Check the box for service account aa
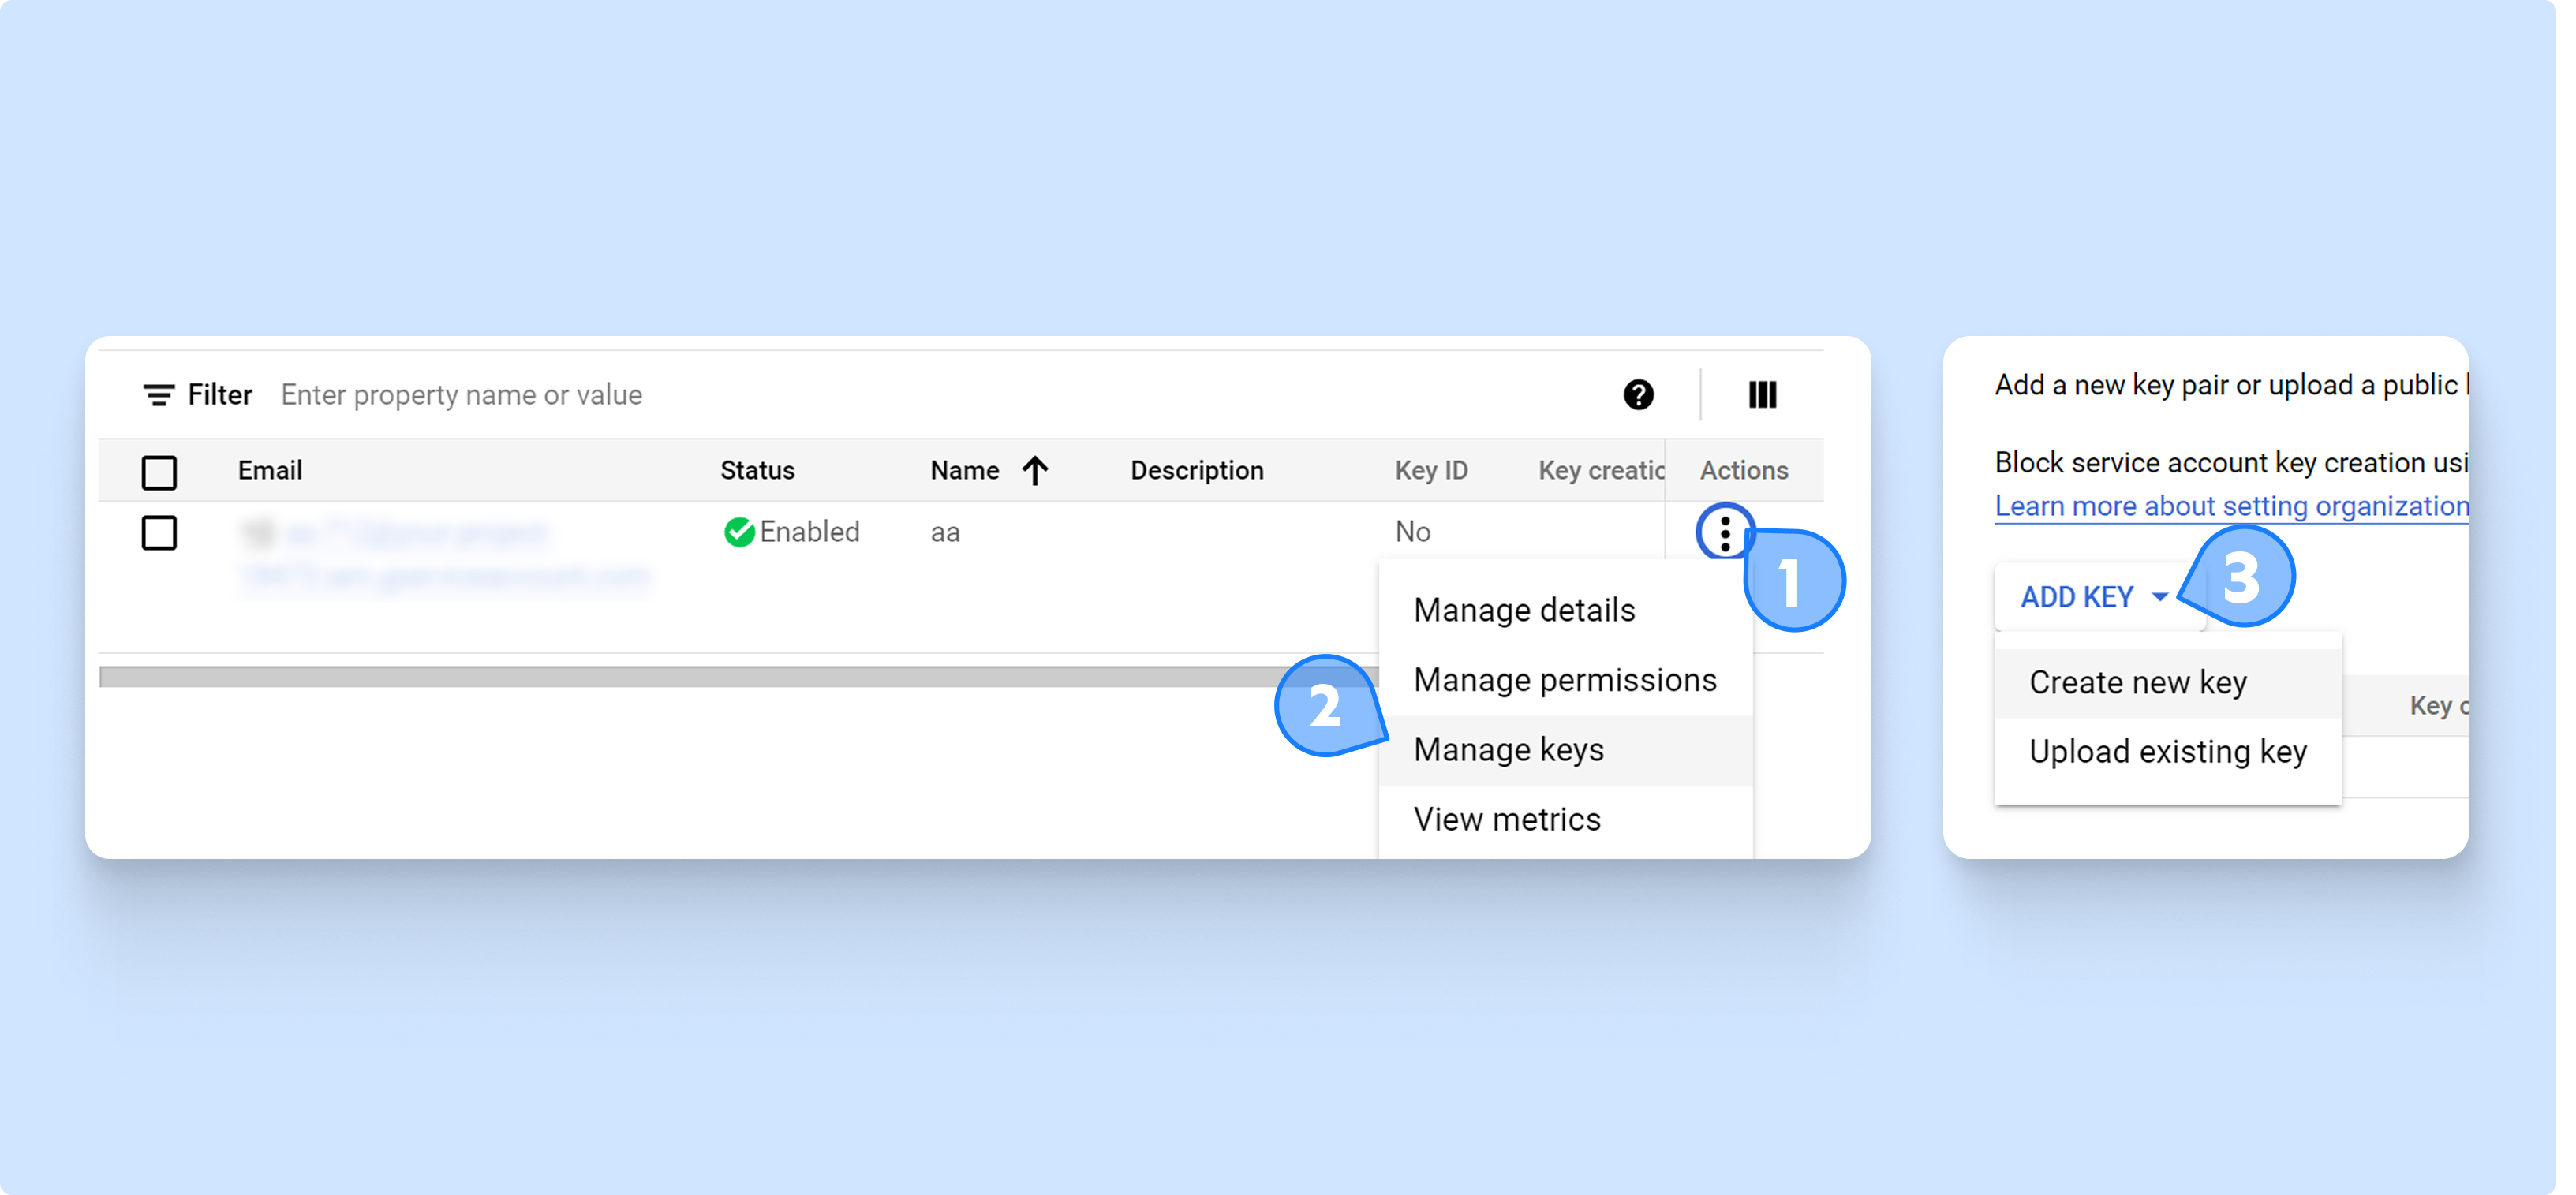 point(159,533)
